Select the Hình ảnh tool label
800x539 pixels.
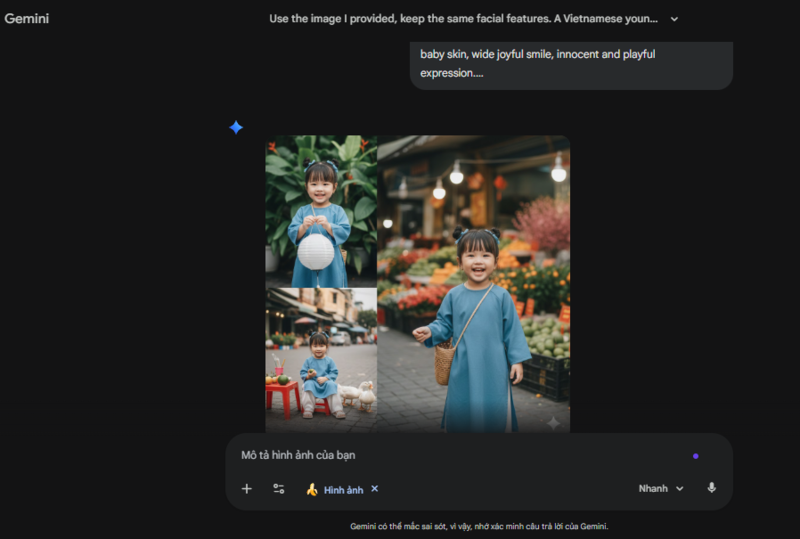343,490
